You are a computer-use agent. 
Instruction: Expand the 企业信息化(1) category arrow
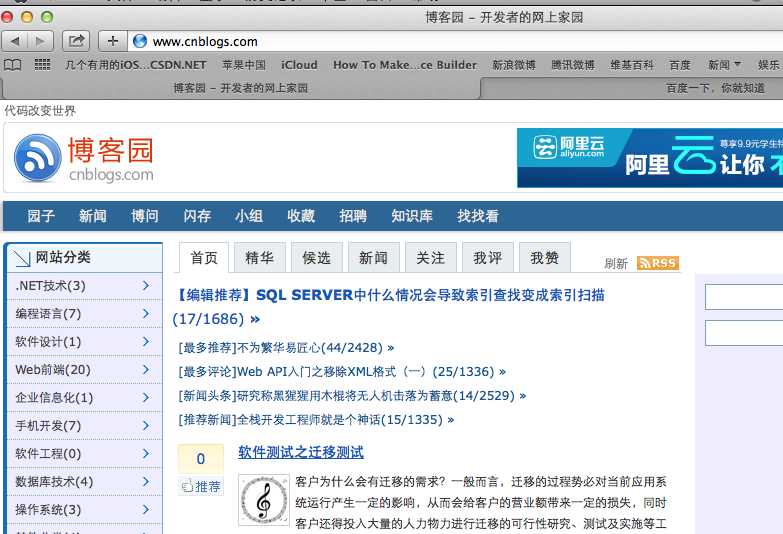[146, 398]
